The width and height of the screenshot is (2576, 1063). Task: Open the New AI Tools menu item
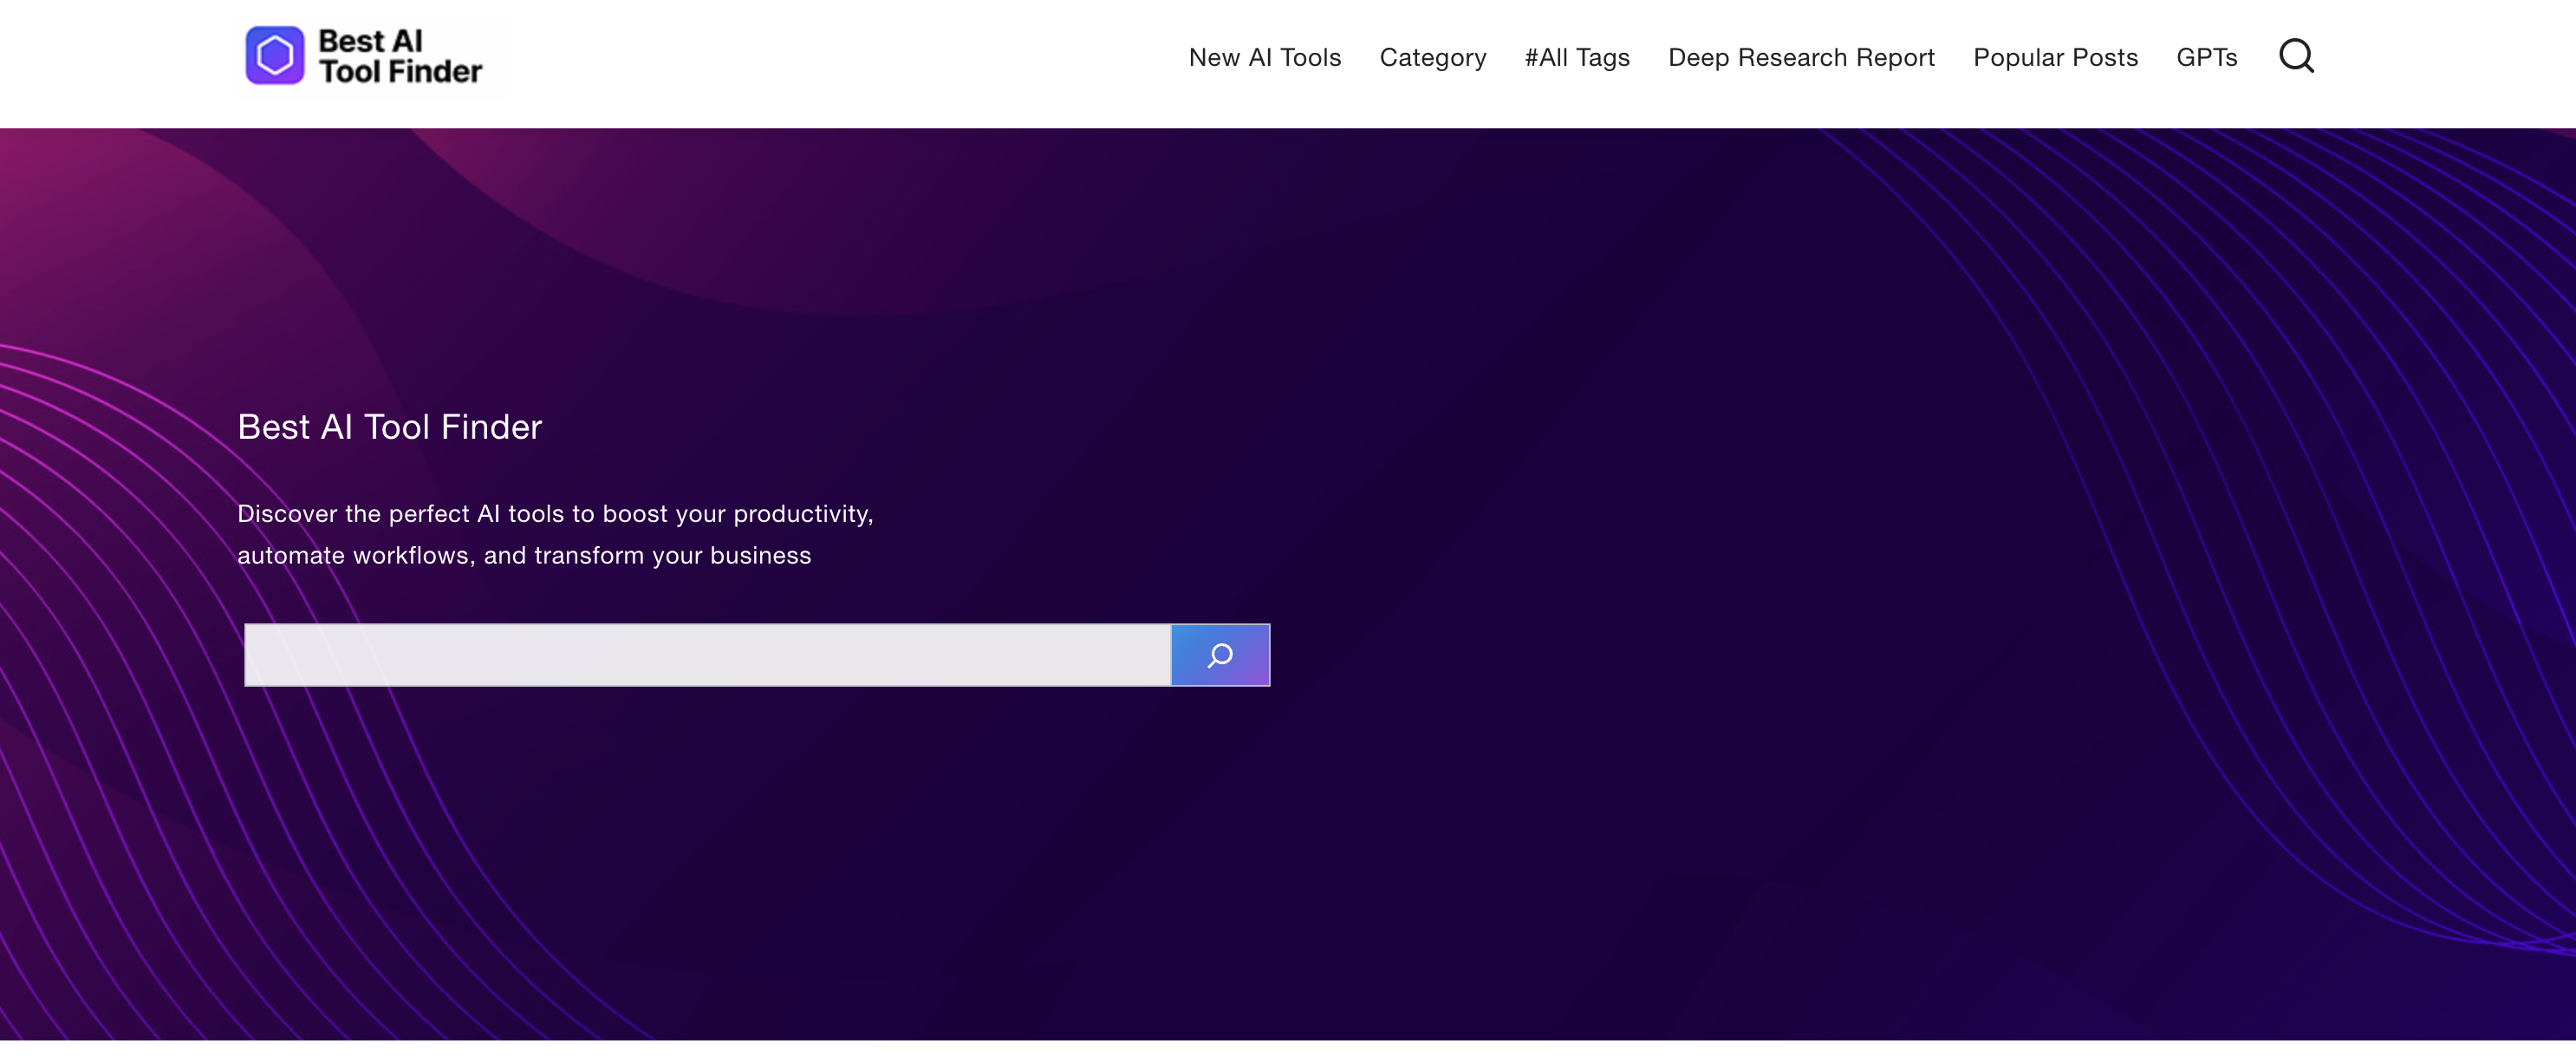pyautogui.click(x=1264, y=57)
